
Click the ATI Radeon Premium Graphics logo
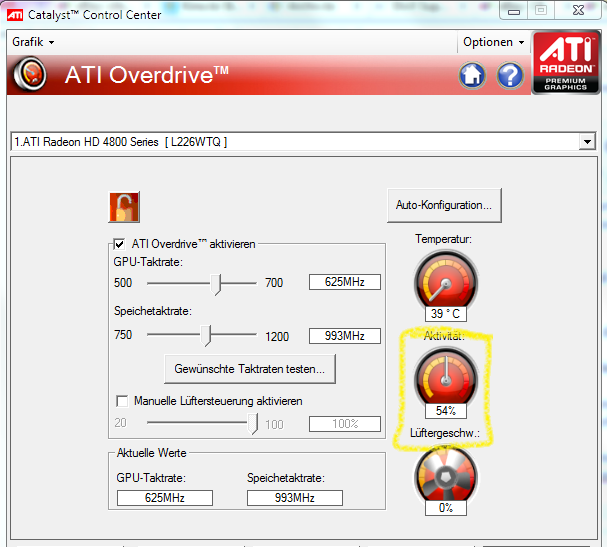tap(566, 63)
